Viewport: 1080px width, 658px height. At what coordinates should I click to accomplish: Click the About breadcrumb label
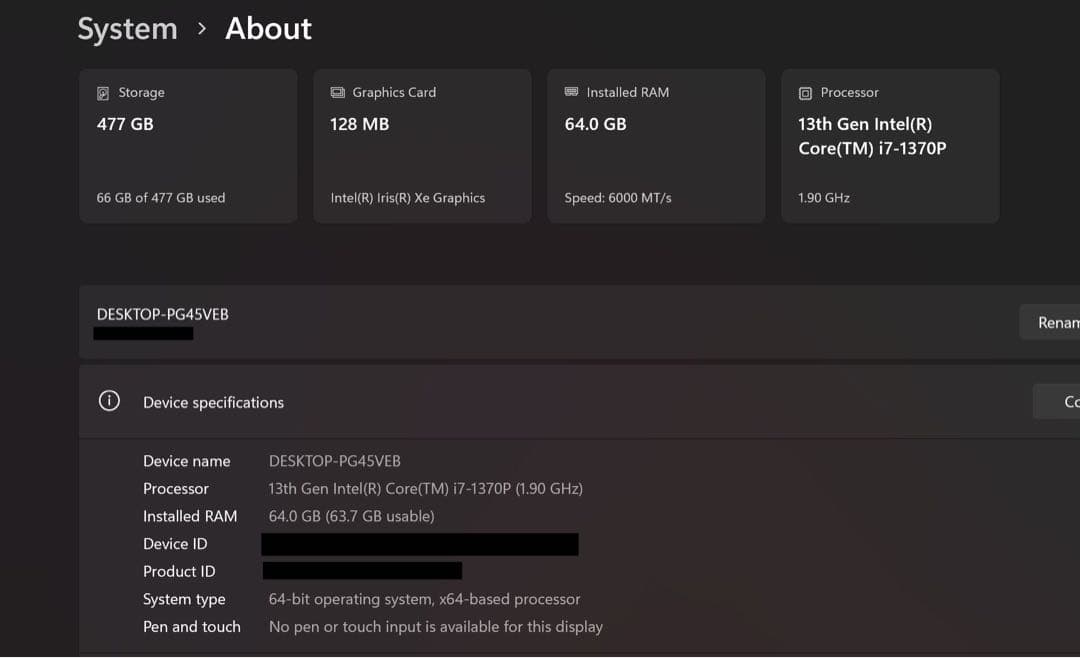pos(268,29)
